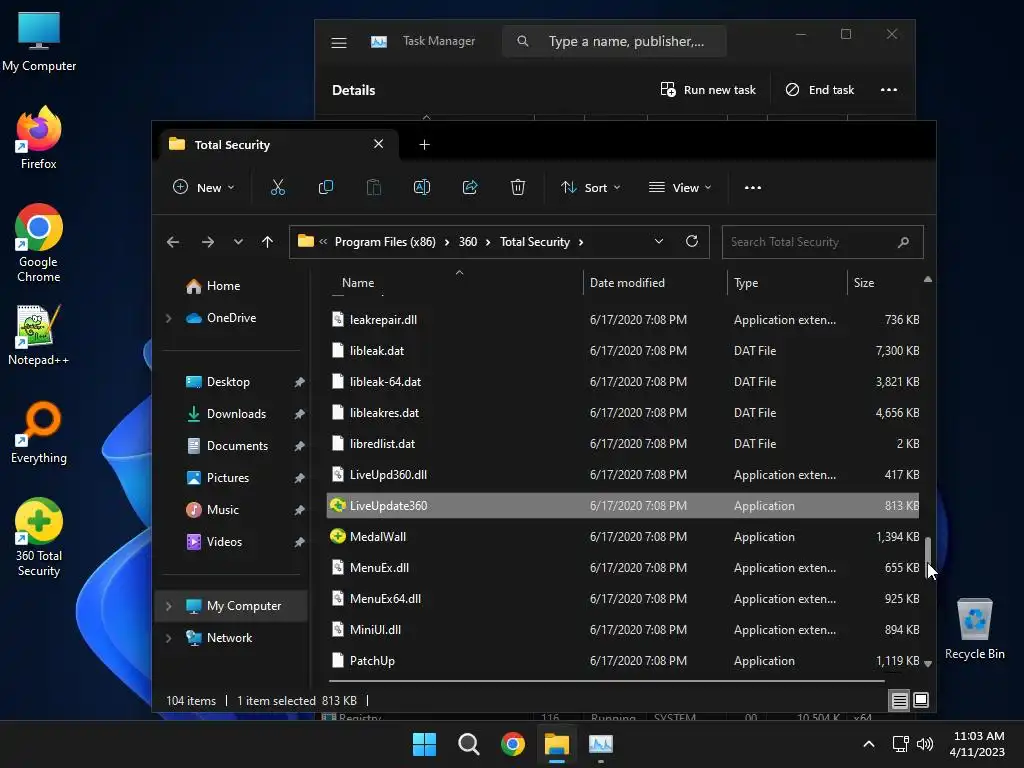The height and width of the screenshot is (768, 1024).
Task: Expand My Computer in navigation pane
Action: click(x=168, y=606)
